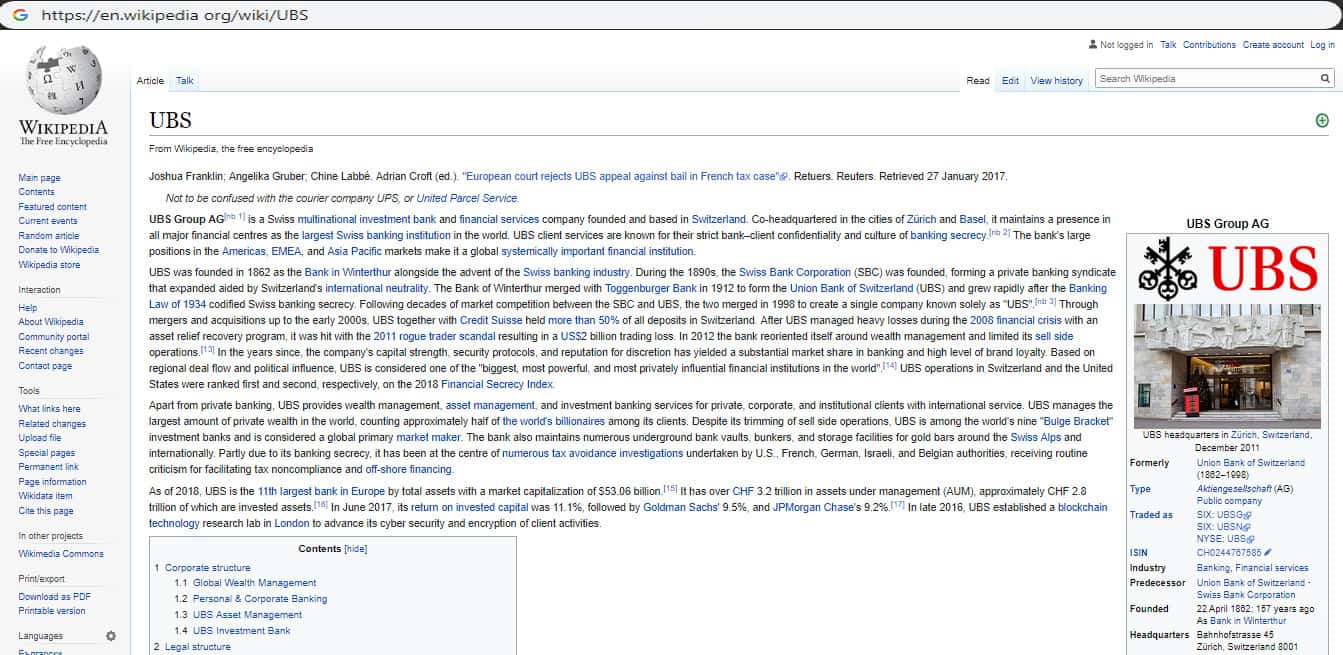
Task: Switch to the Talk tab
Action: click(x=185, y=81)
